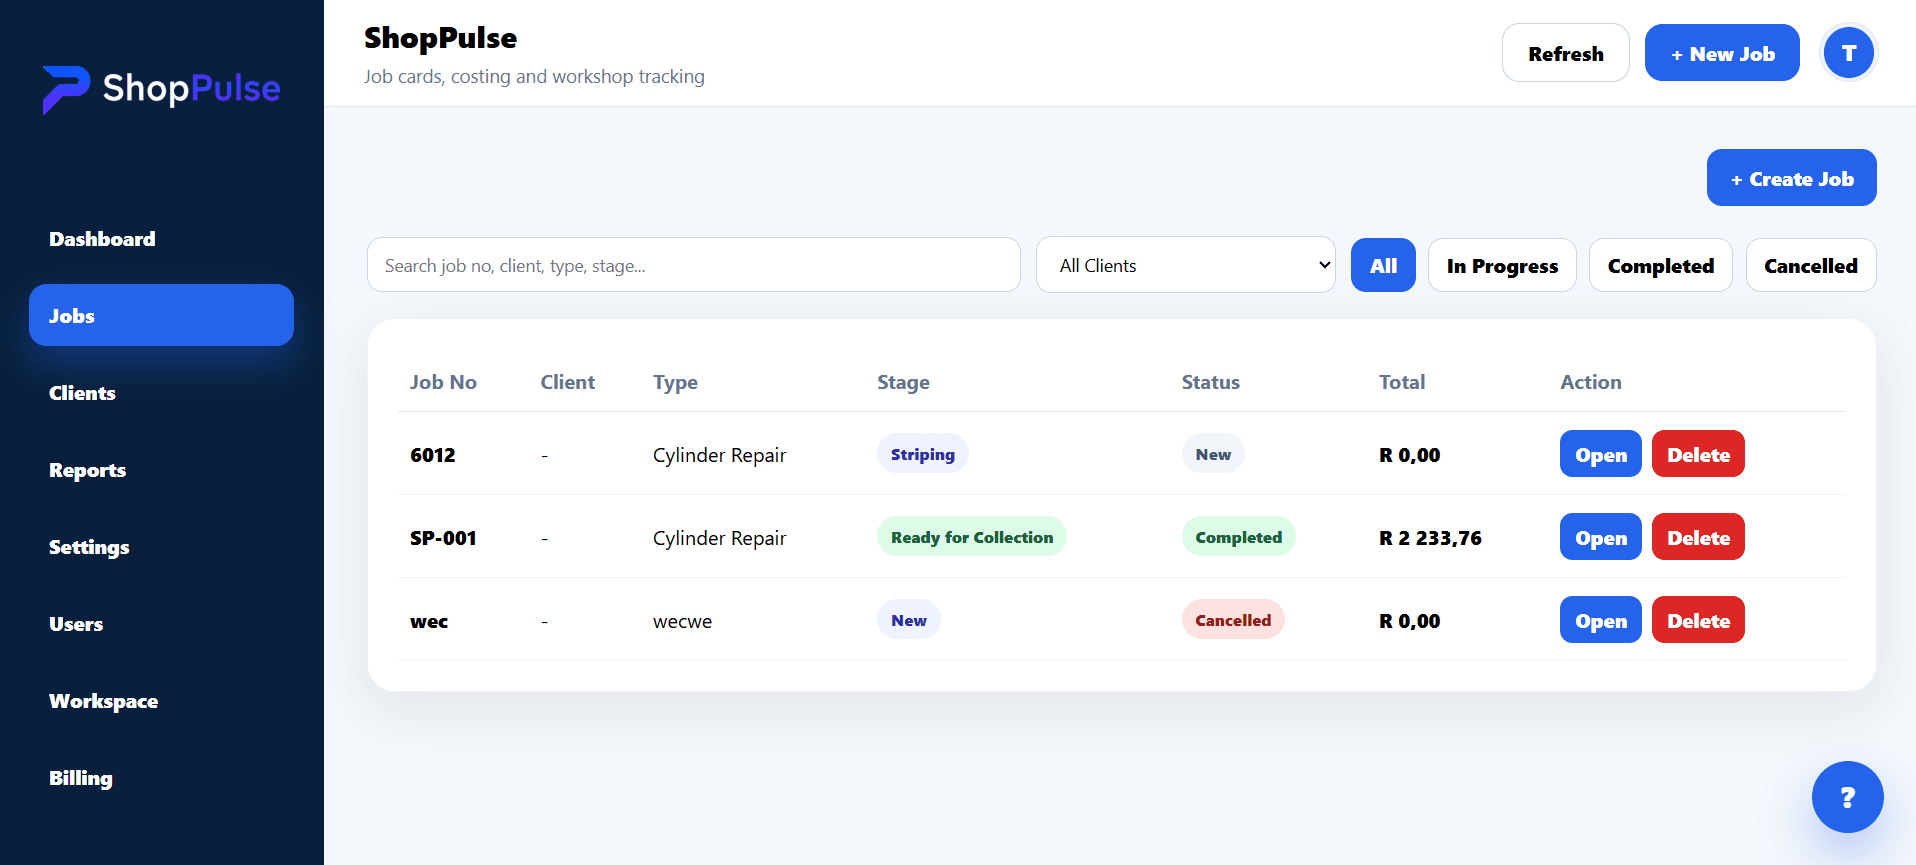Open the Reports section
Viewport: 1916px width, 865px height.
[87, 470]
